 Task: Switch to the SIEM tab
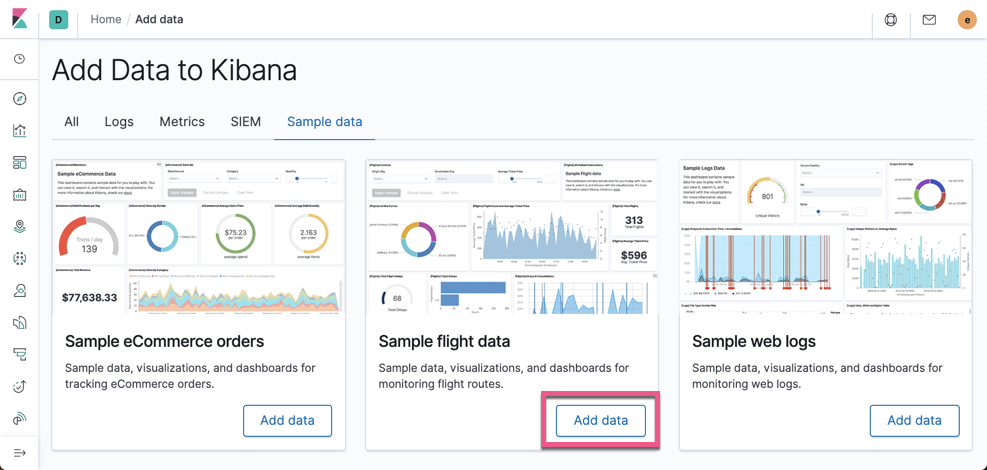pos(245,121)
